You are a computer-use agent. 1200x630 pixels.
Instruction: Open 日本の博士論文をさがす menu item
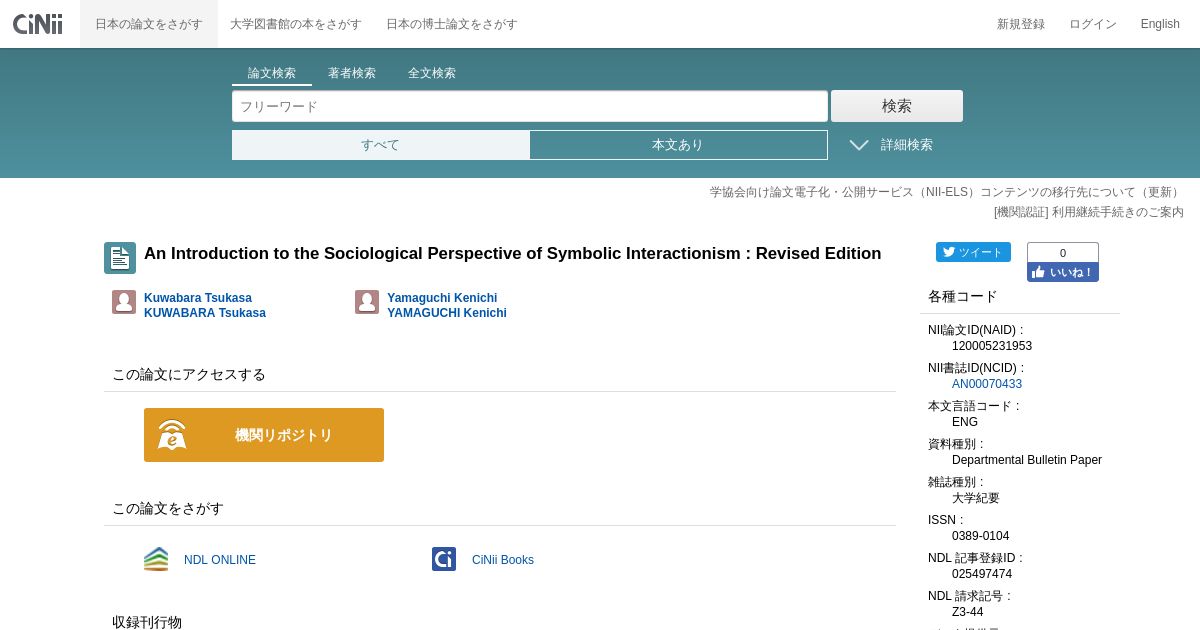point(452,24)
